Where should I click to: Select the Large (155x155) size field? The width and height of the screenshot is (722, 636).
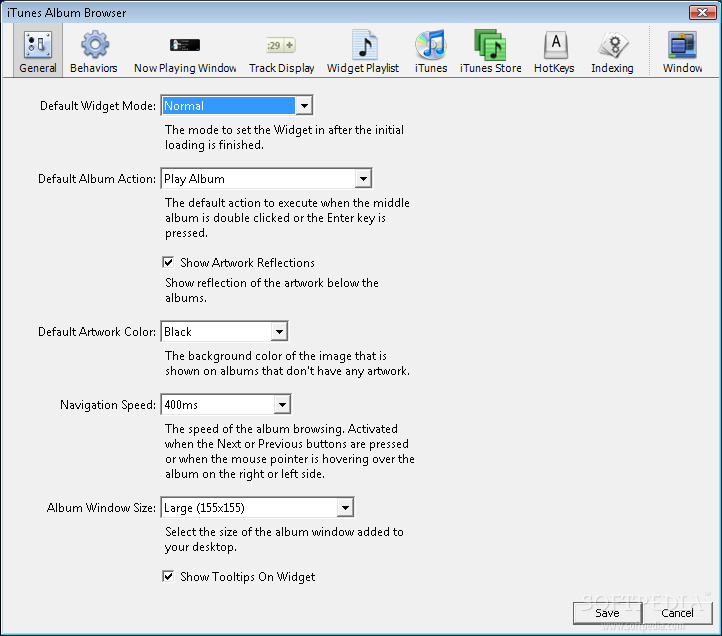pos(257,508)
